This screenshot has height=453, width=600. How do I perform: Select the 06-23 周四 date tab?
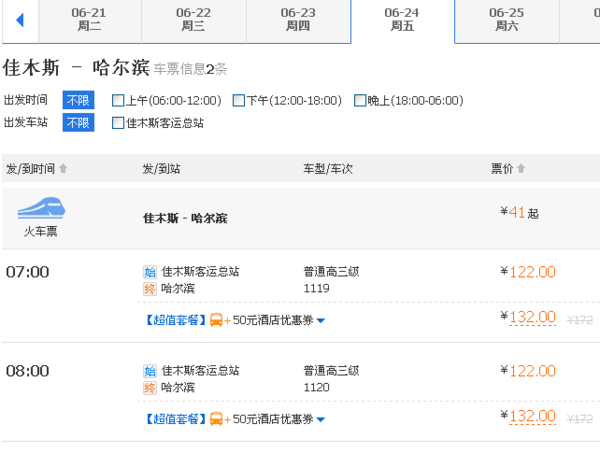[x=298, y=20]
